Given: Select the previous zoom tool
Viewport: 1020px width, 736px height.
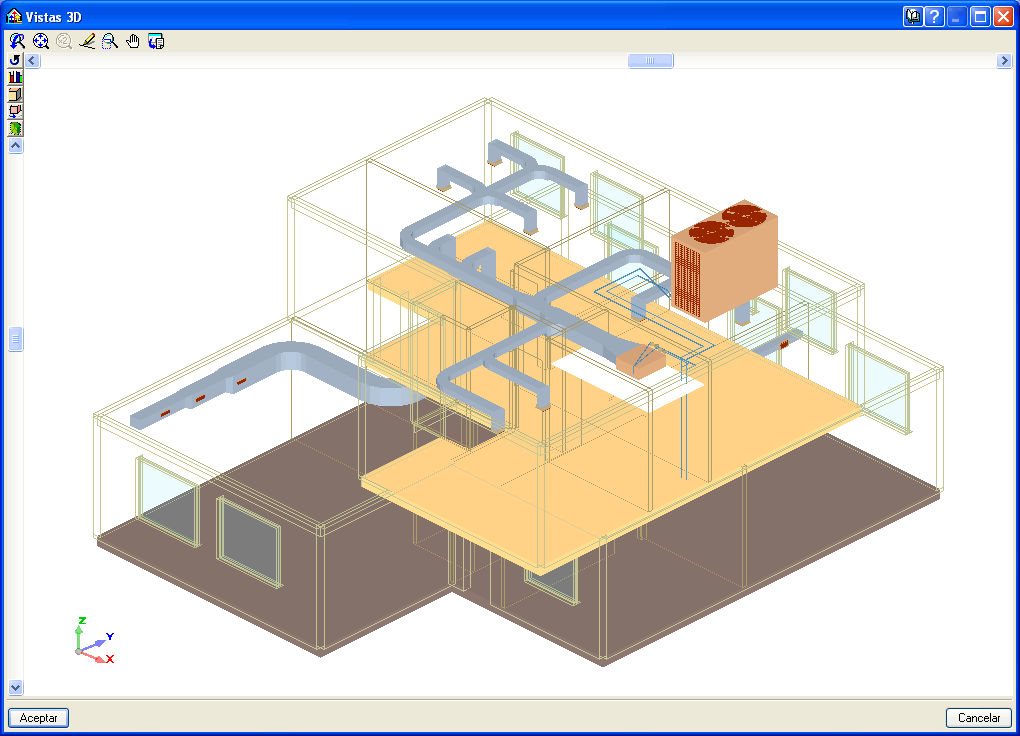Looking at the screenshot, I should pyautogui.click(x=16, y=42).
